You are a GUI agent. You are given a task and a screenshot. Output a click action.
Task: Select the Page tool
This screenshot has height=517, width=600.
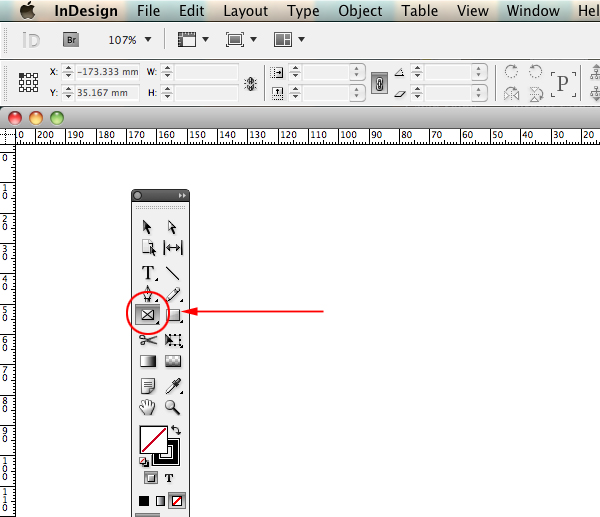click(148, 248)
